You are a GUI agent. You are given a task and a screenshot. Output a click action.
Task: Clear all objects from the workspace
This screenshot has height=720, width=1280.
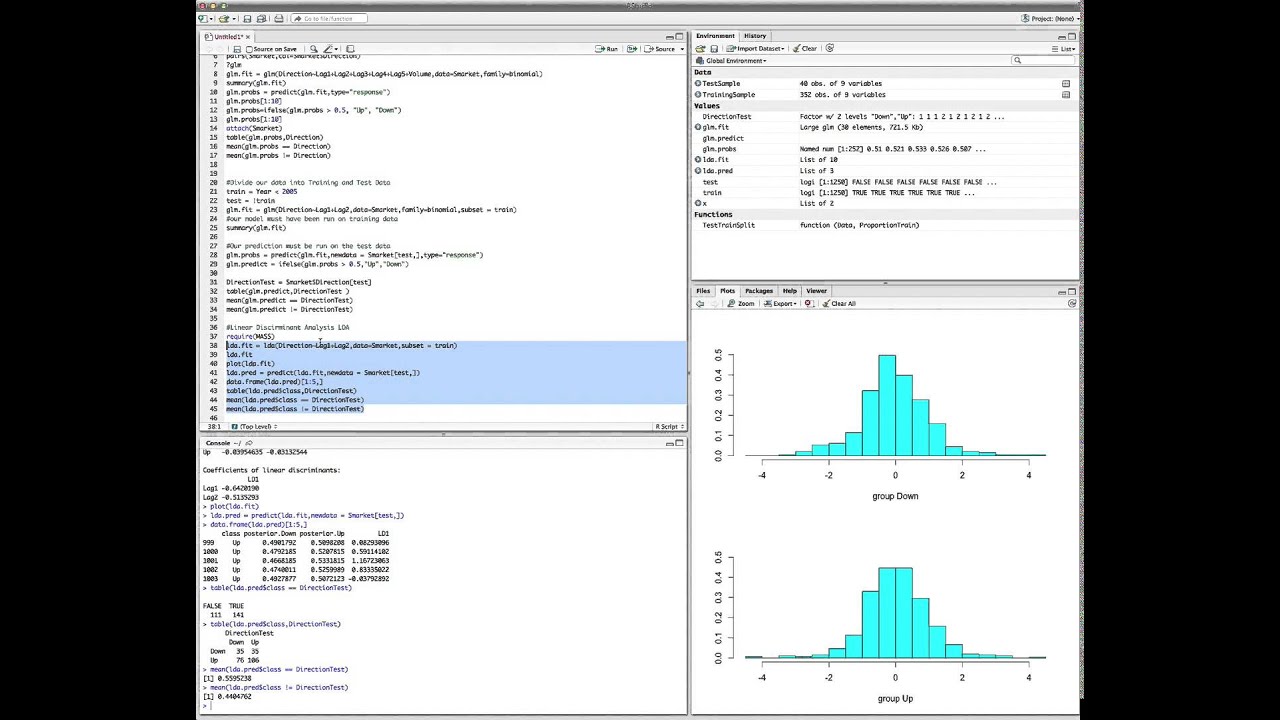pos(804,48)
